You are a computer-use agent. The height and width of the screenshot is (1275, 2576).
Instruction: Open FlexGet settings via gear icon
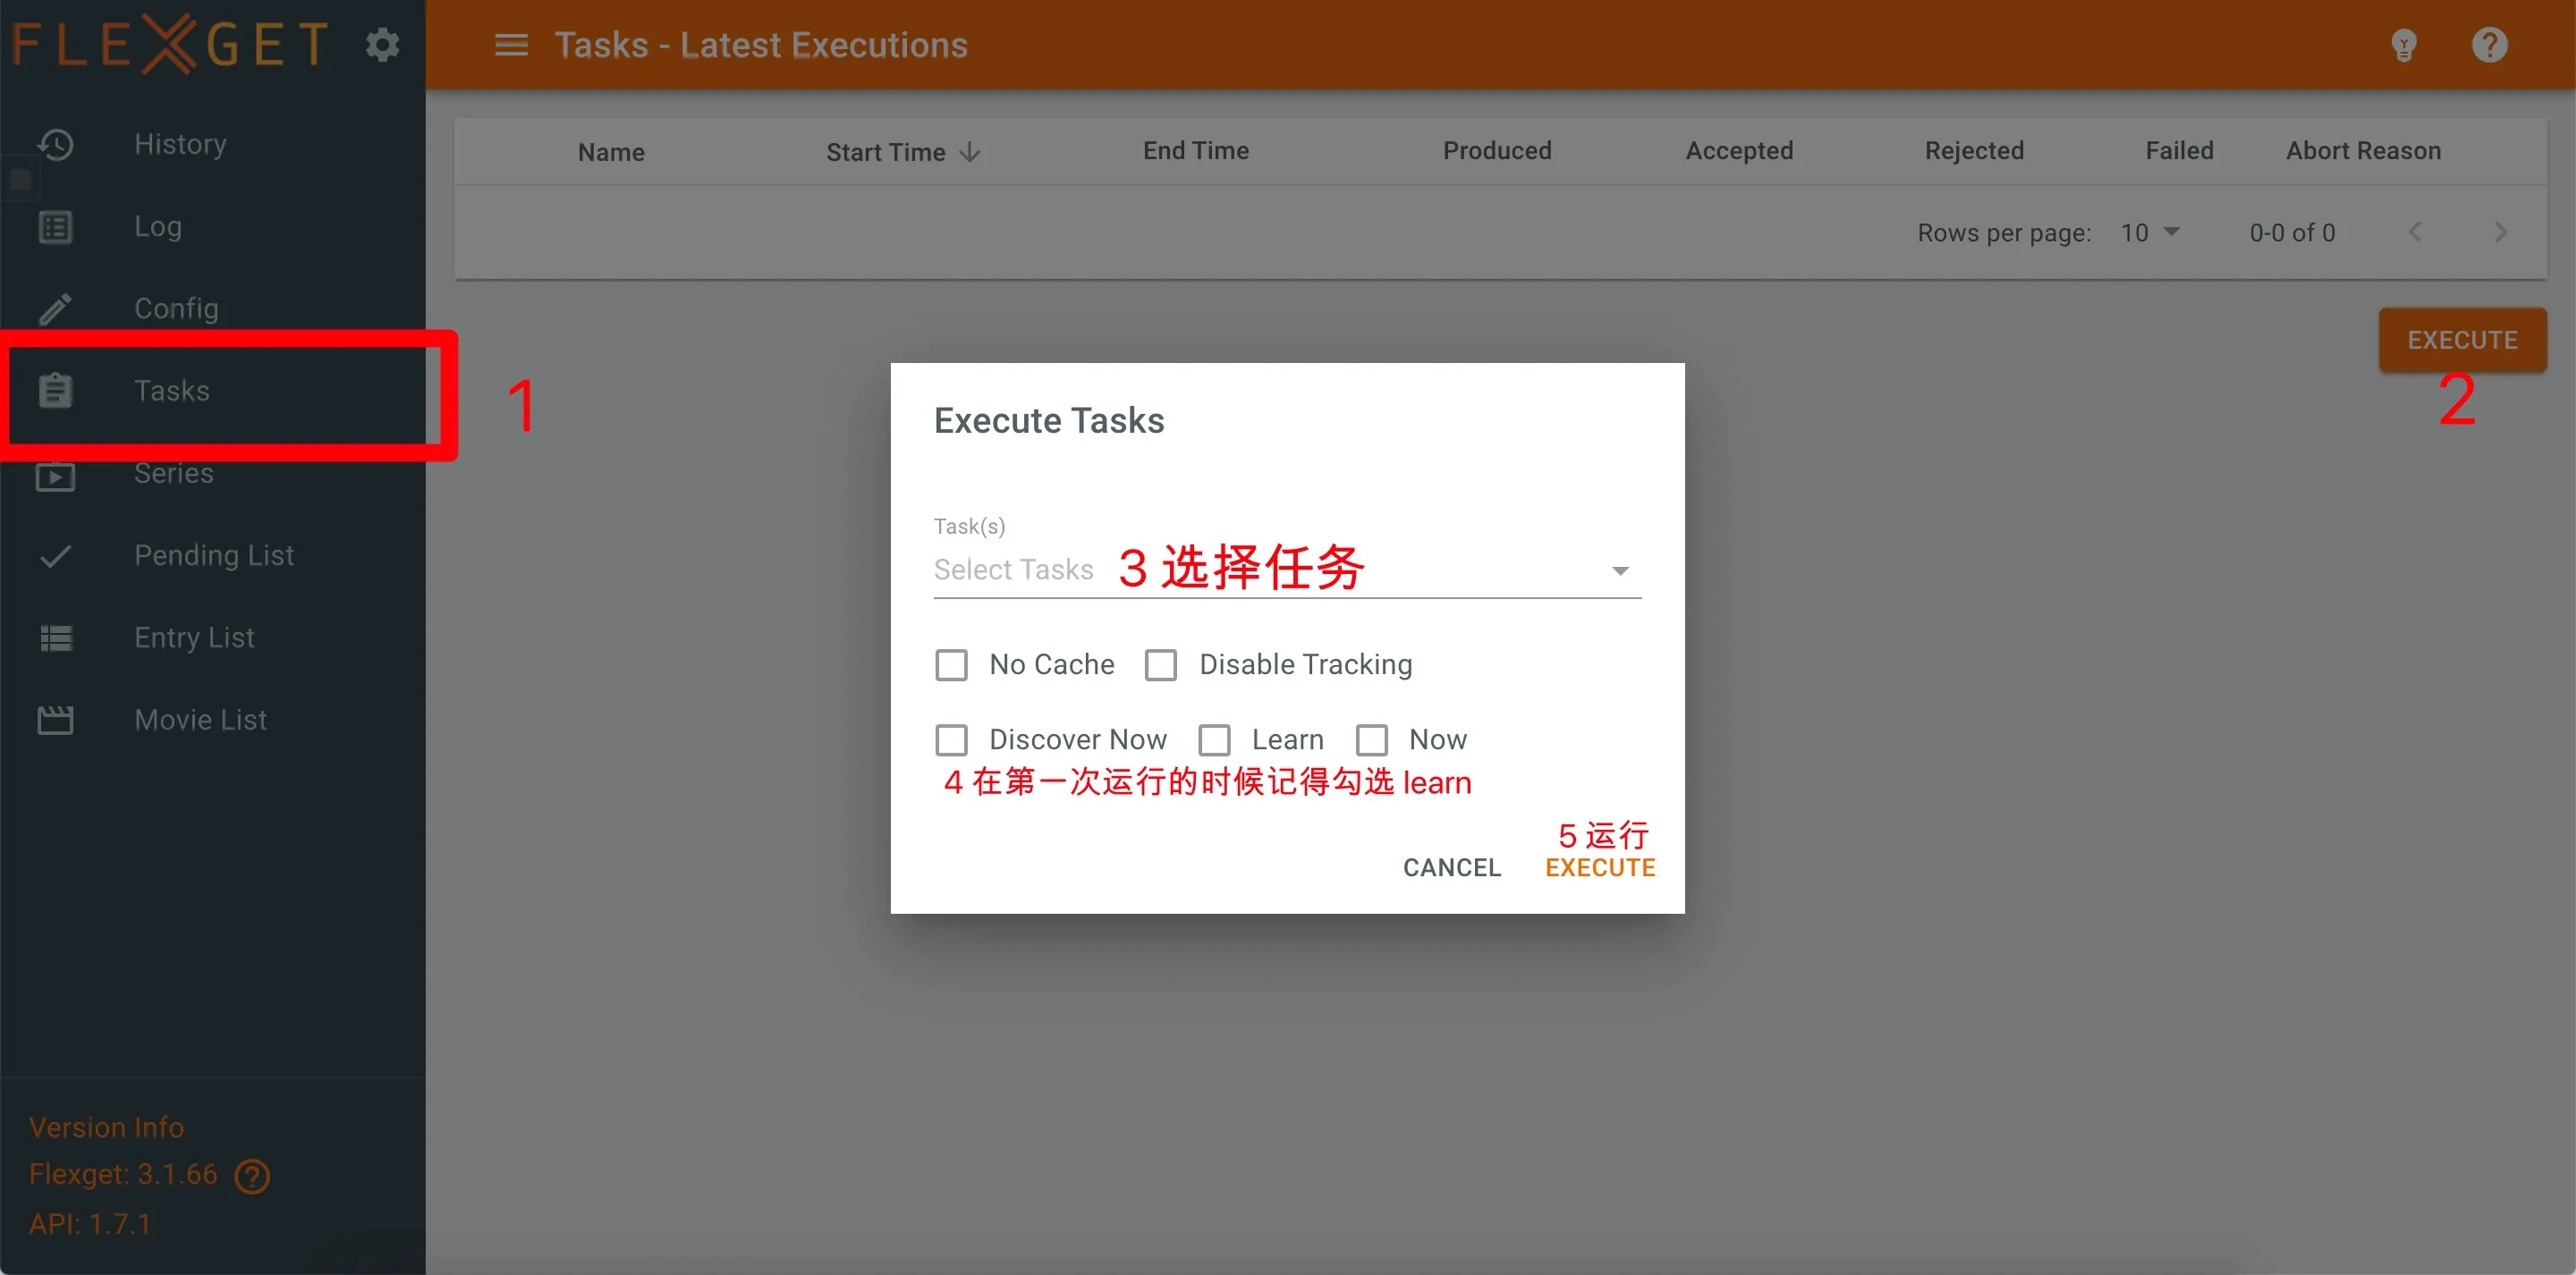click(x=381, y=44)
